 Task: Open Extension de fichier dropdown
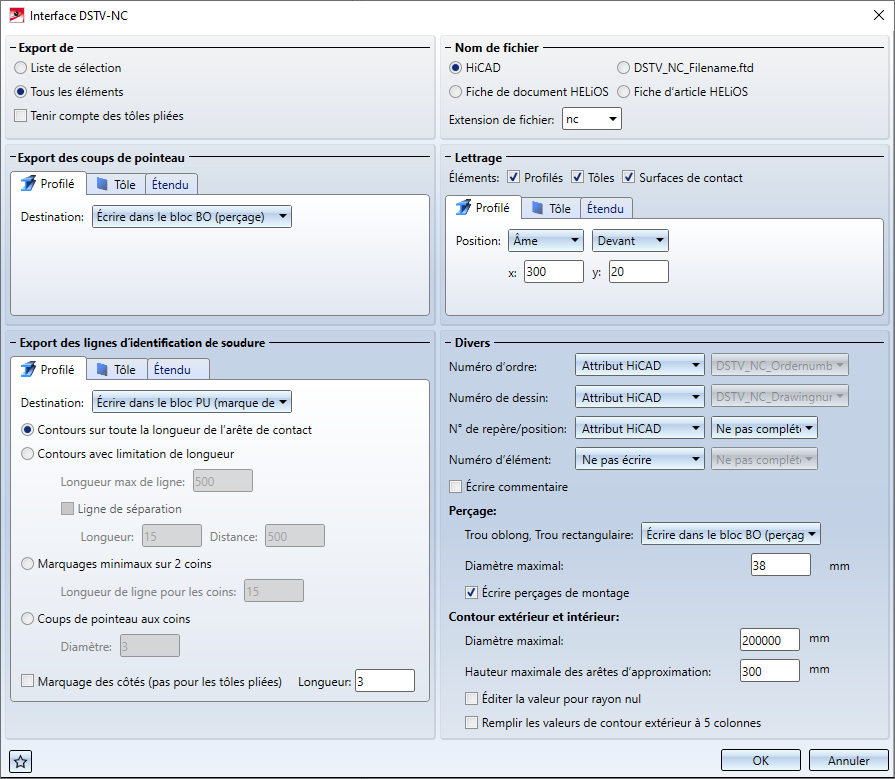click(591, 119)
